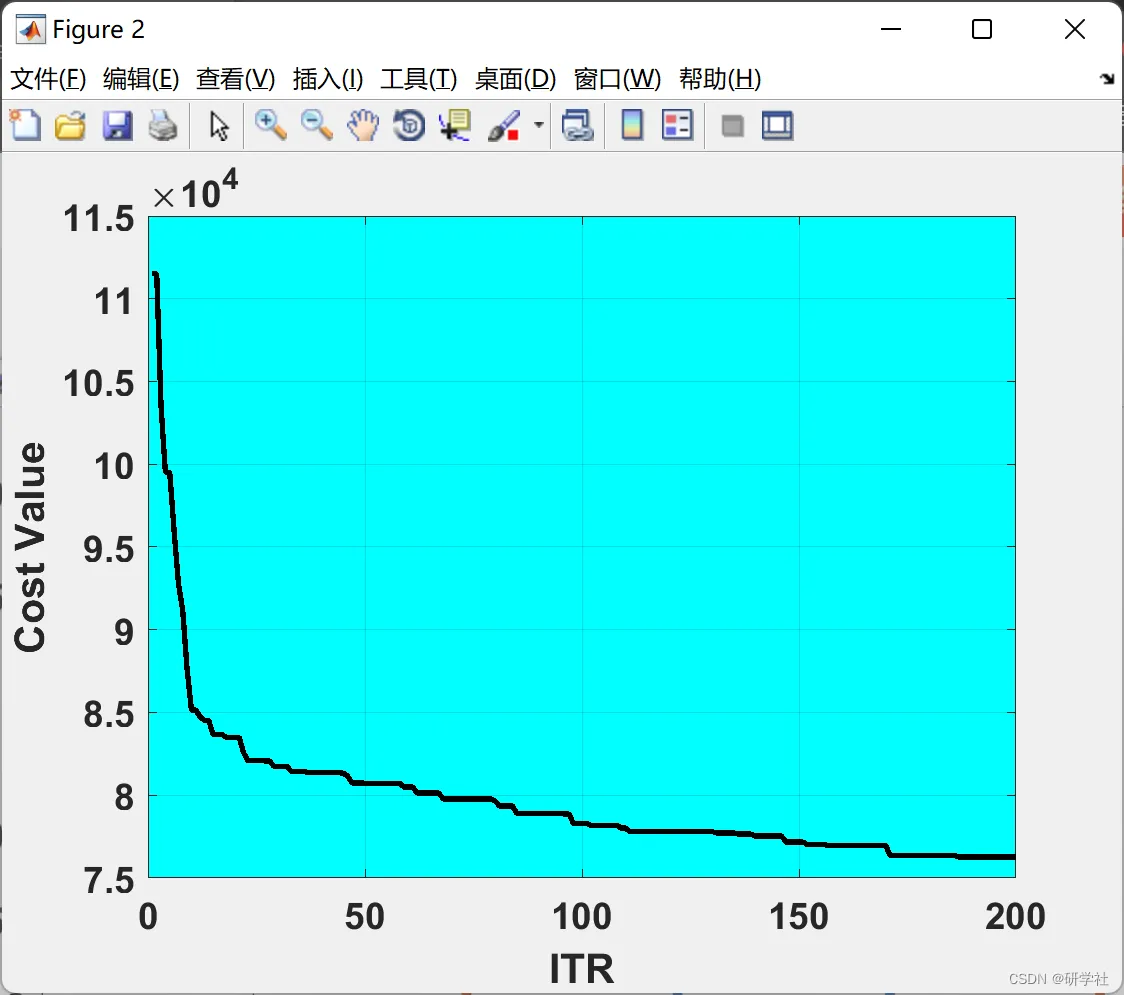Screen dimensions: 1124x995
Task: Open the 文件(F) menu
Action: pyautogui.click(x=48, y=79)
